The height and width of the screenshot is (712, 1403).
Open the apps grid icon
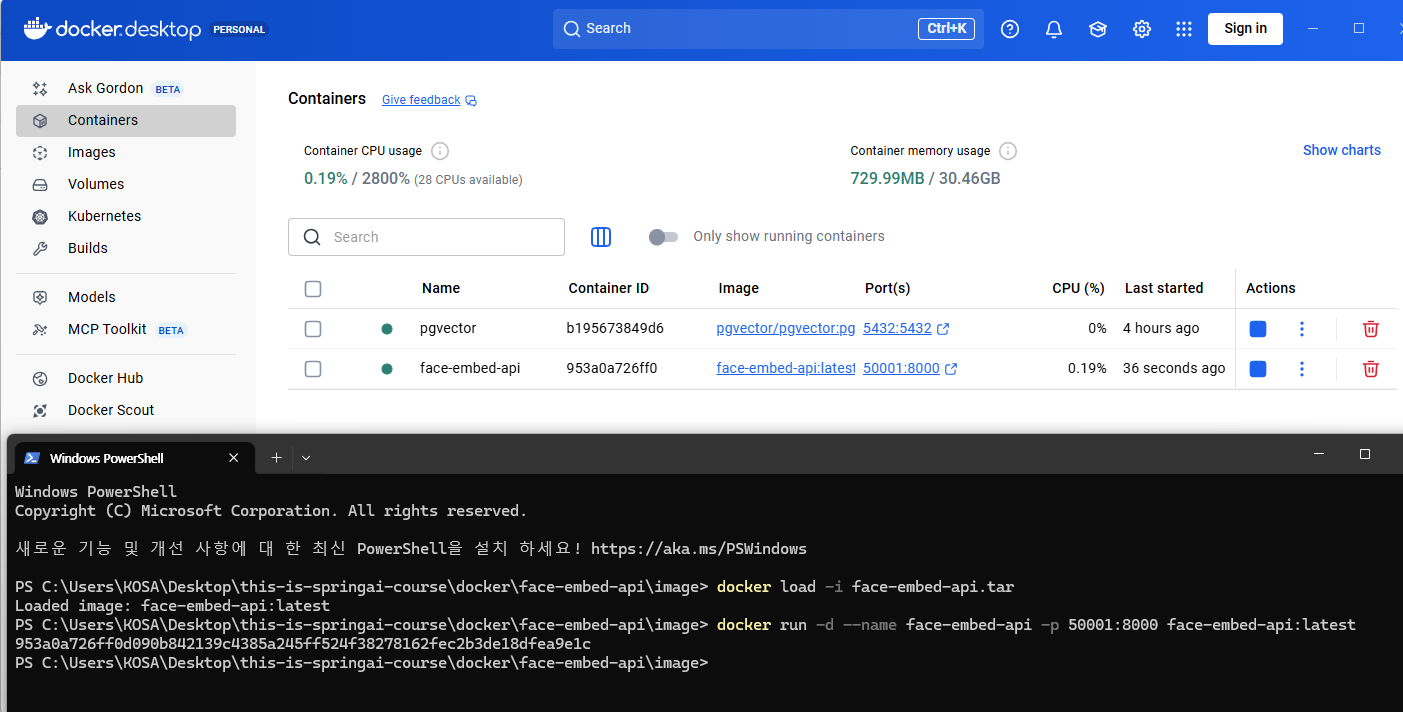tap(1184, 29)
